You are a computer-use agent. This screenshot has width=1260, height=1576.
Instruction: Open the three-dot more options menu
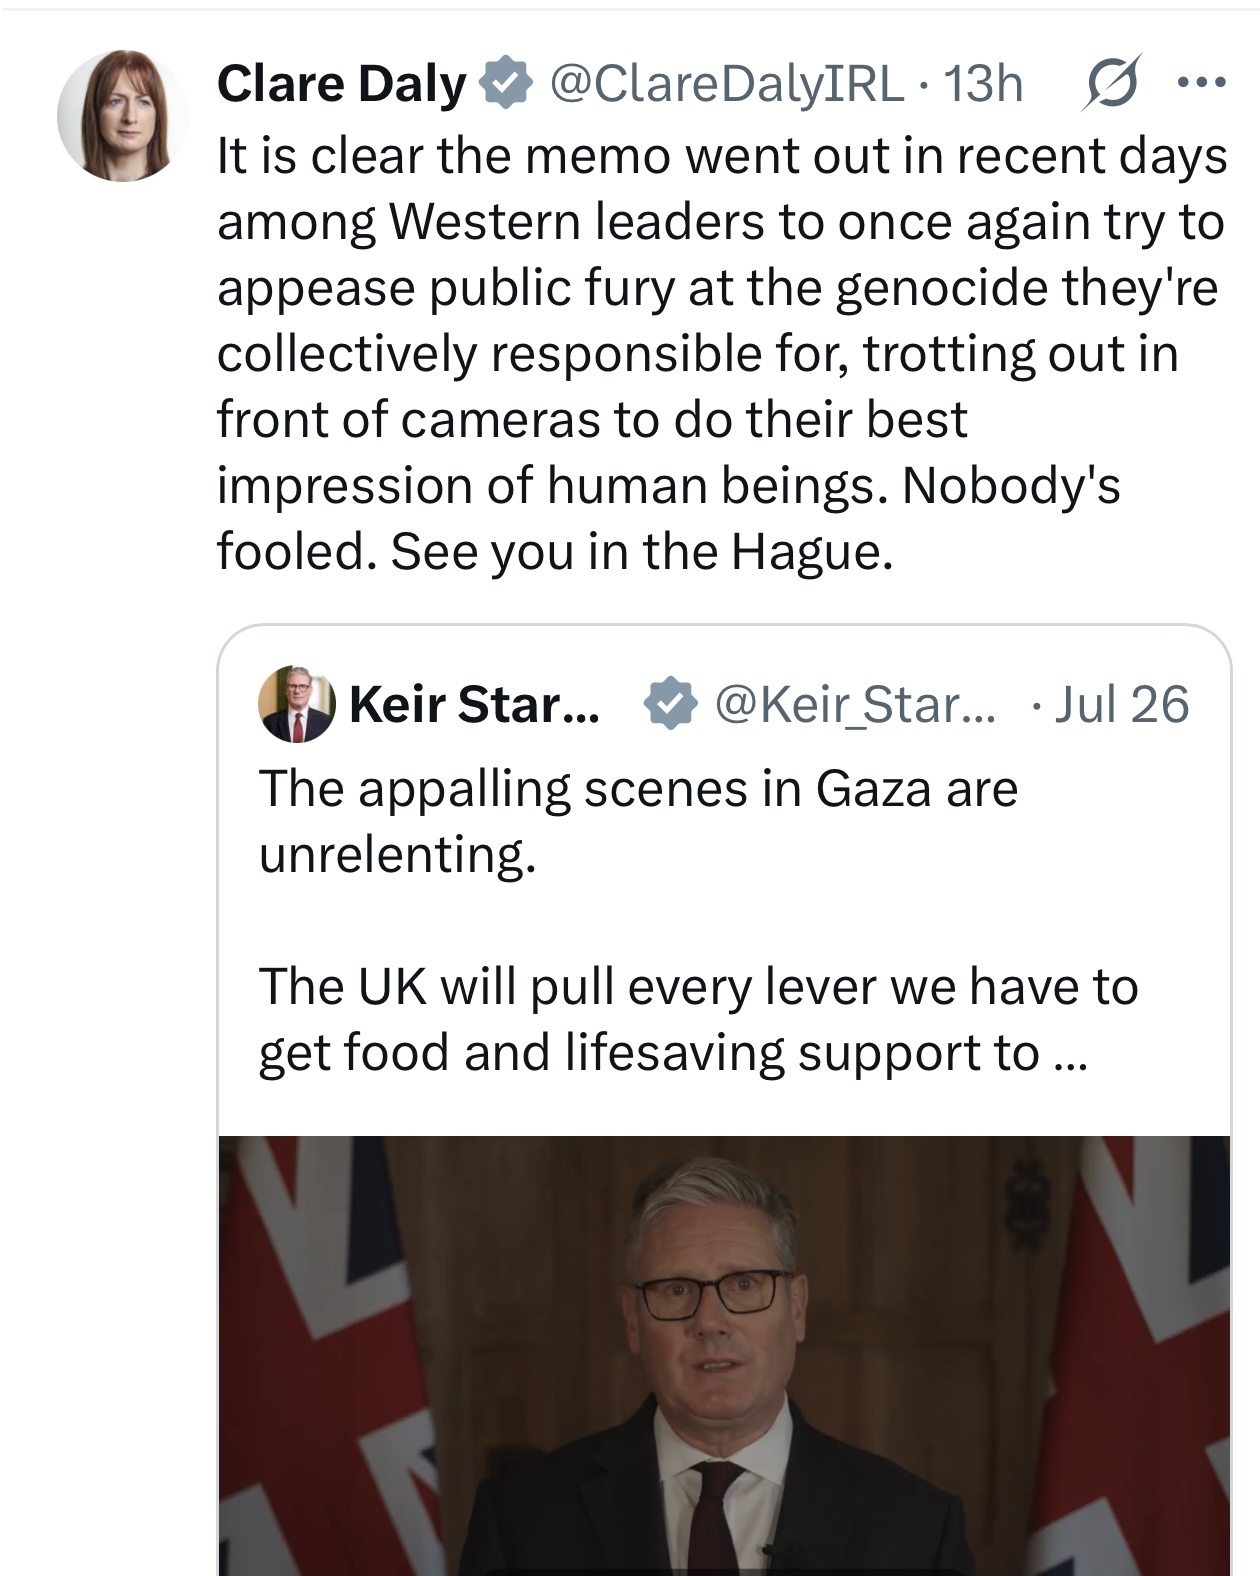[x=1201, y=83]
